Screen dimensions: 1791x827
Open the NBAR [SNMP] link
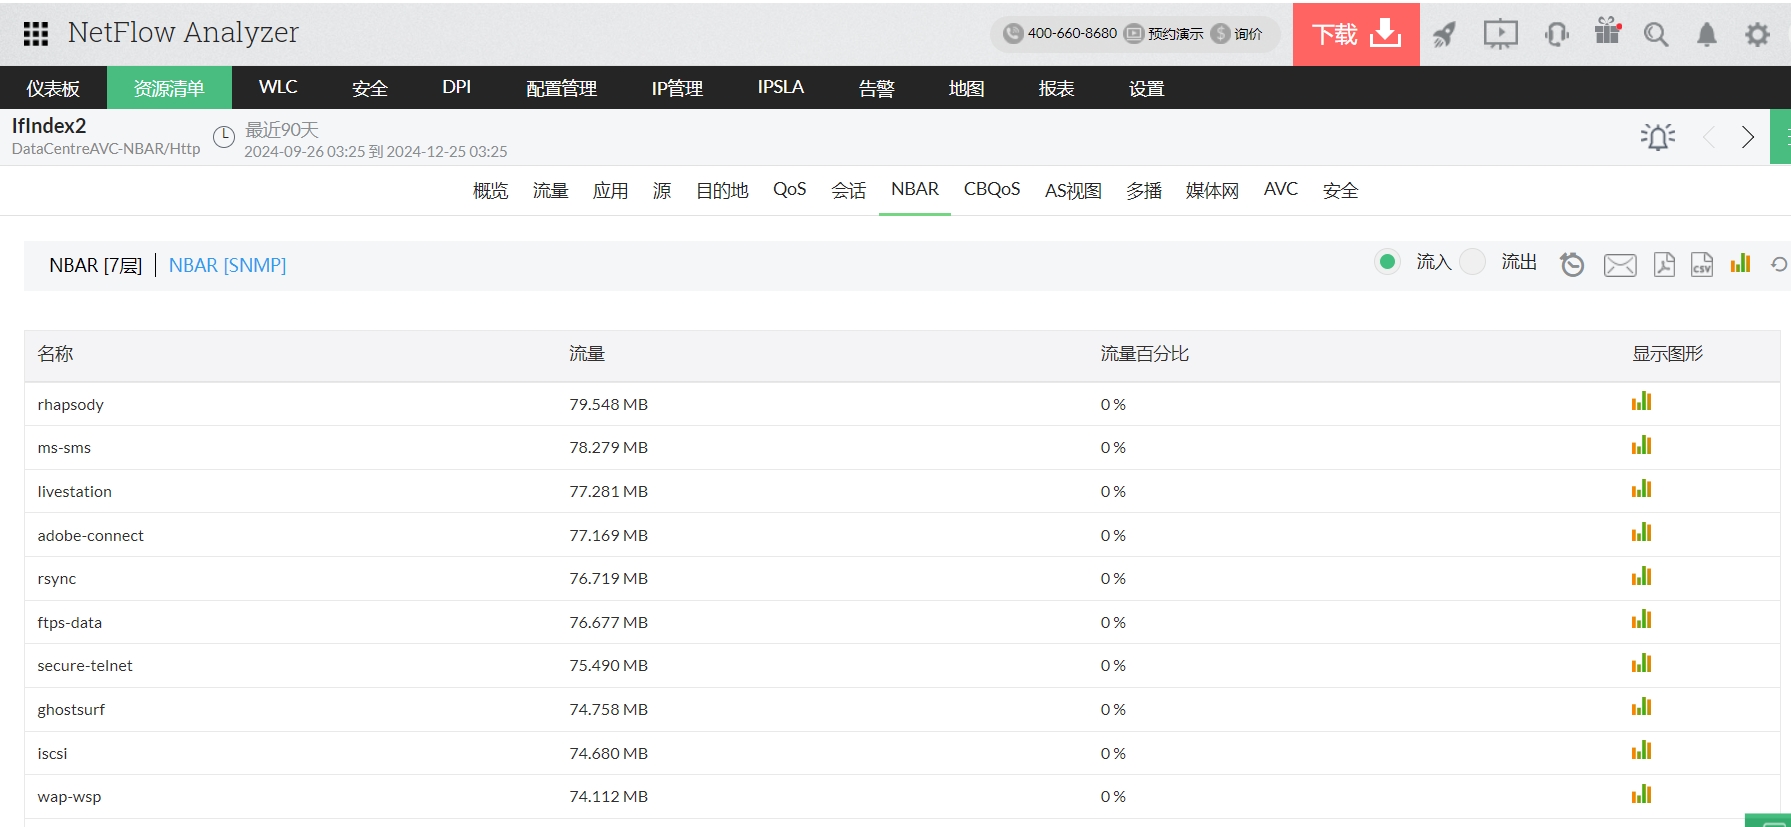[227, 265]
